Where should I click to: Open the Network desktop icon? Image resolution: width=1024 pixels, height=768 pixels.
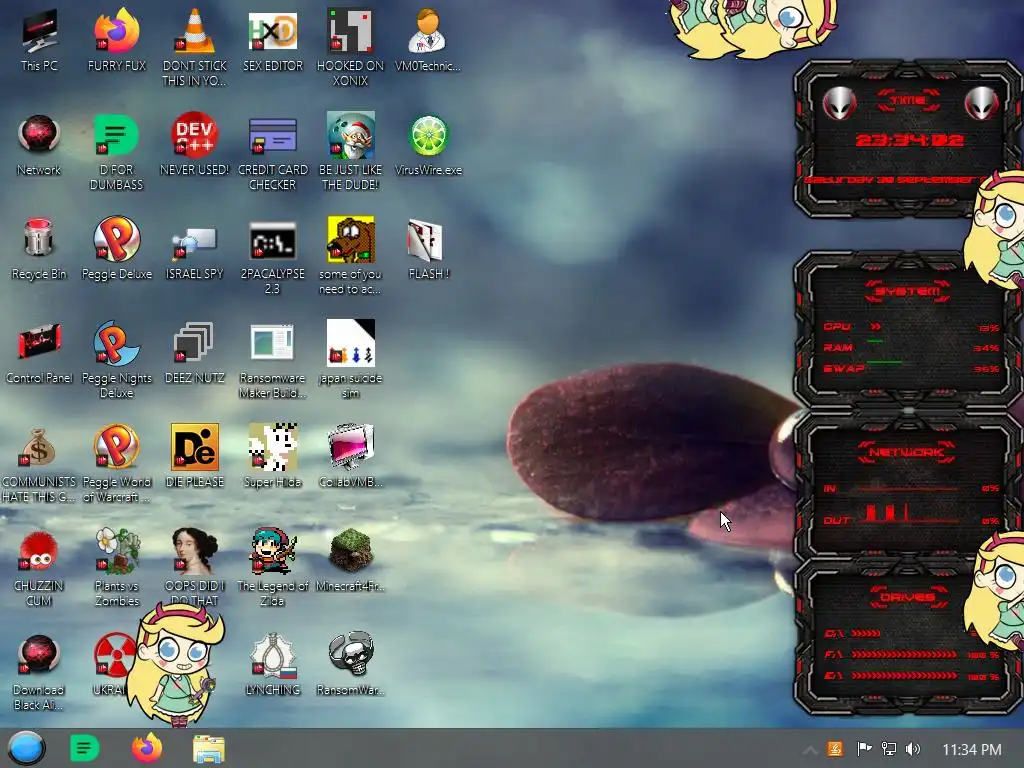click(x=39, y=145)
